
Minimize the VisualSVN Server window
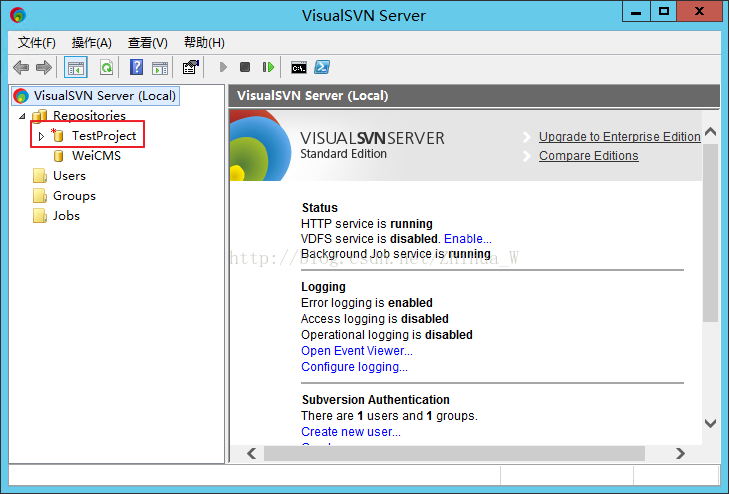pos(636,12)
